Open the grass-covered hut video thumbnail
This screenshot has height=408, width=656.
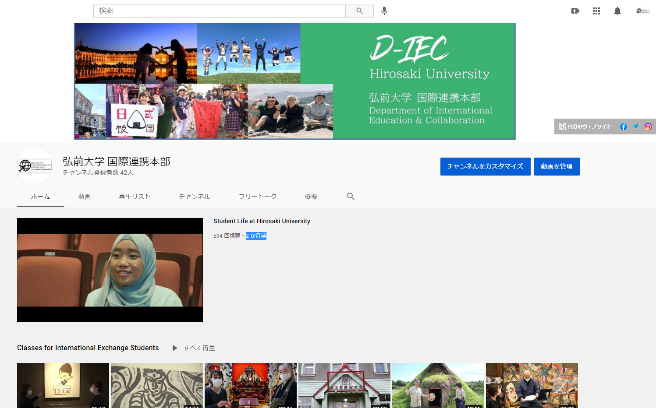[x=438, y=385]
